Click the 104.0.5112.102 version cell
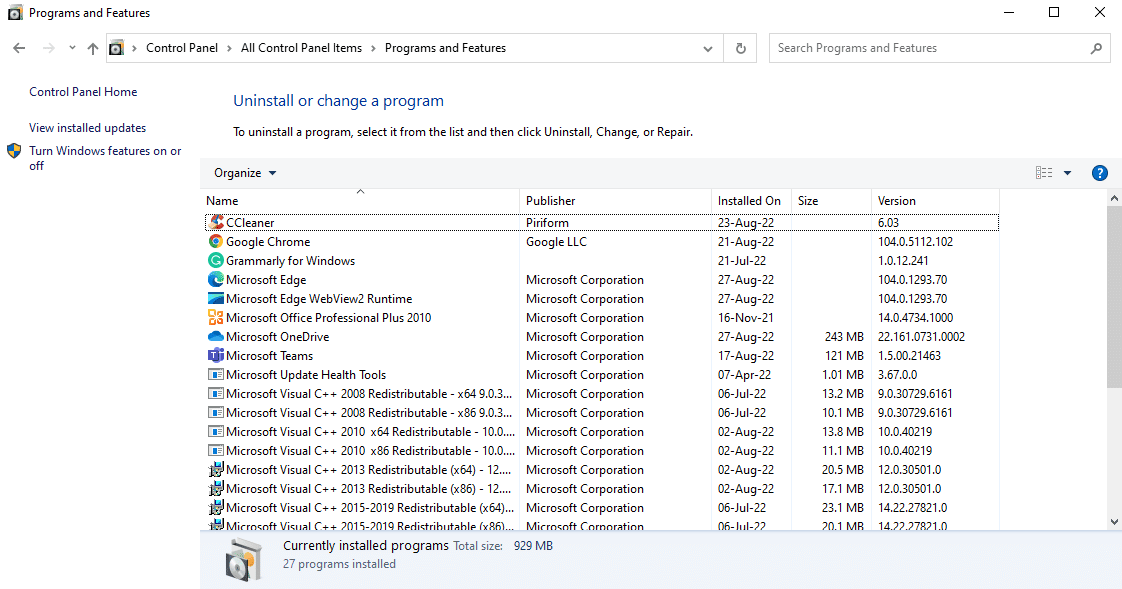 915,242
